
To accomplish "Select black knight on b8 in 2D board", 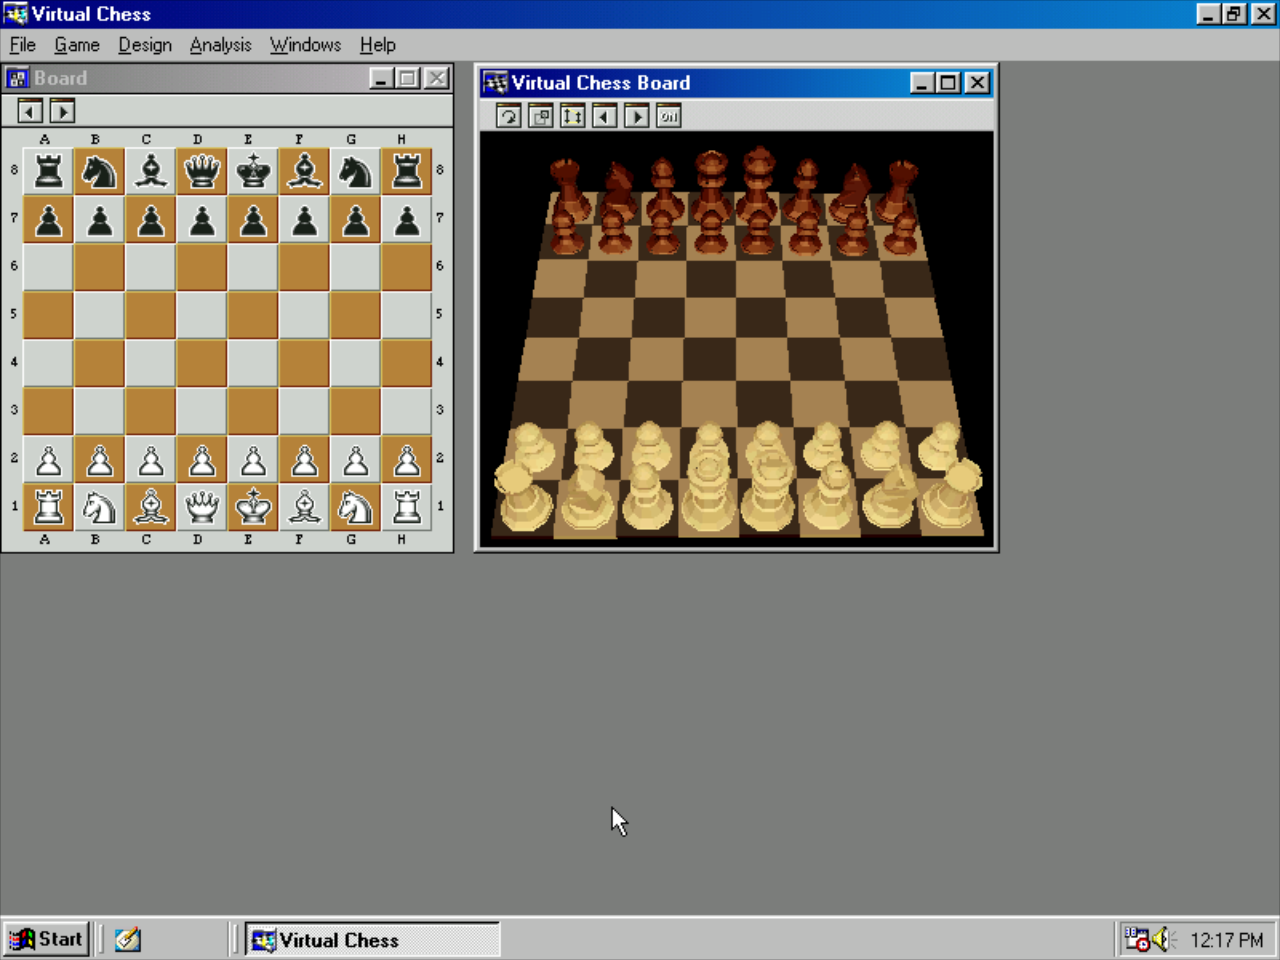I will [x=99, y=171].
